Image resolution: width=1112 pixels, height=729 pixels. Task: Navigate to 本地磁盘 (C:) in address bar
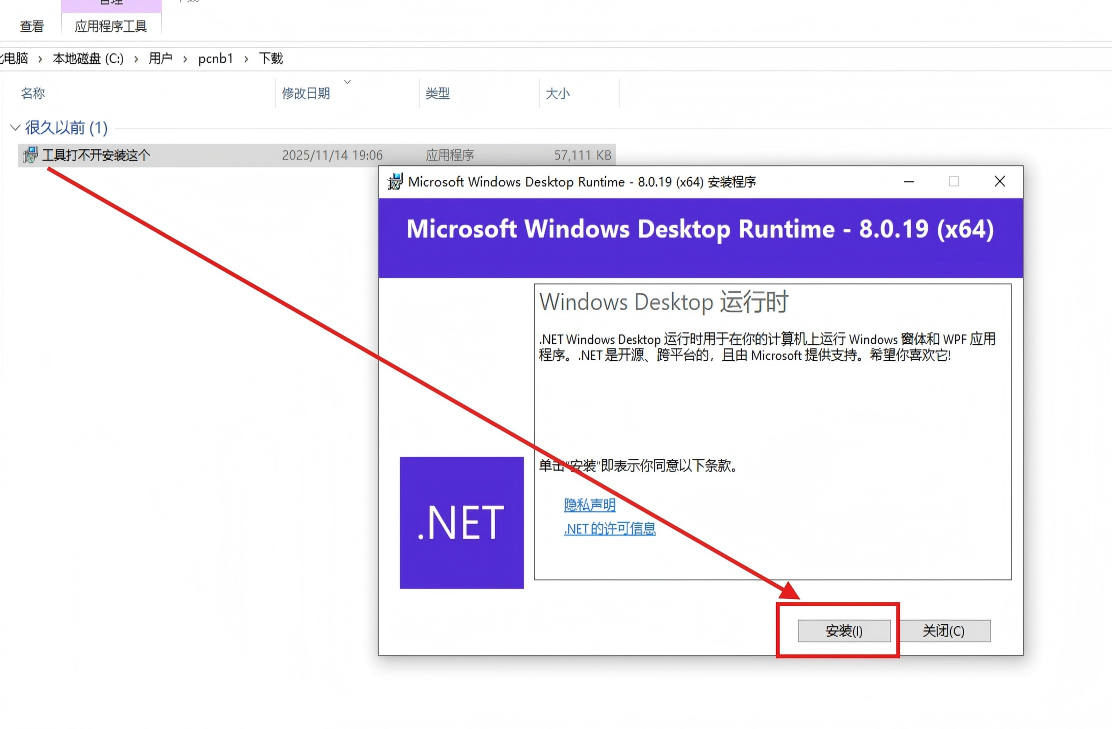pos(88,59)
